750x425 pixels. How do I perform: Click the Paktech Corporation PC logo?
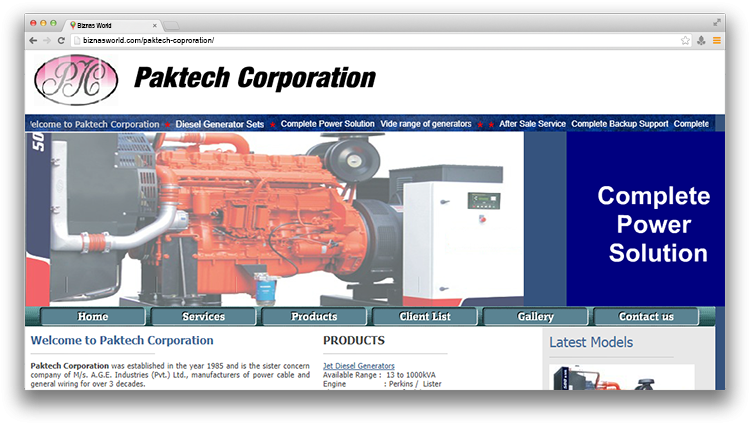coord(75,81)
